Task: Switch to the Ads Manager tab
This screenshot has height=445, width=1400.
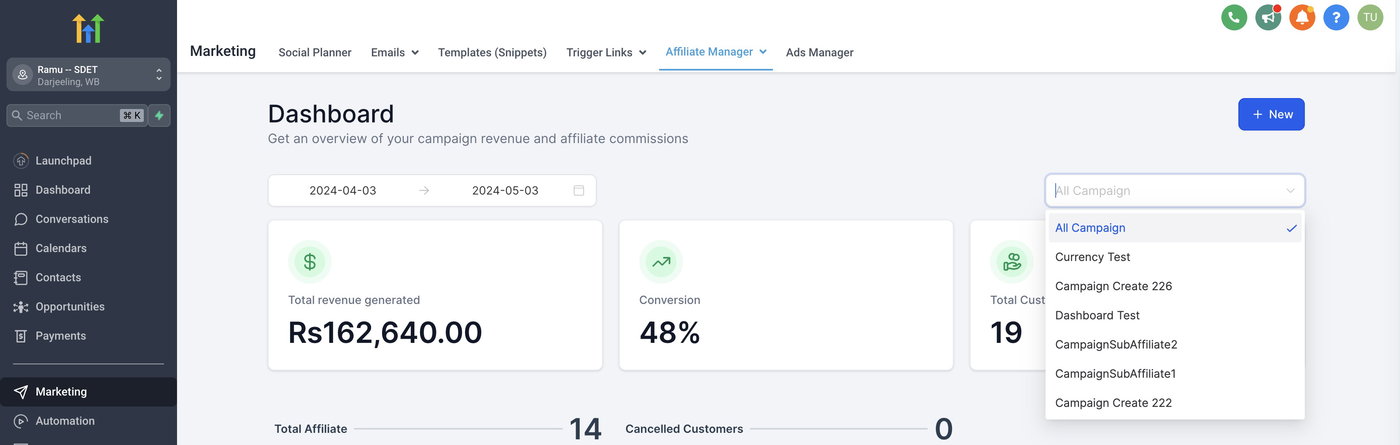Action: [819, 52]
